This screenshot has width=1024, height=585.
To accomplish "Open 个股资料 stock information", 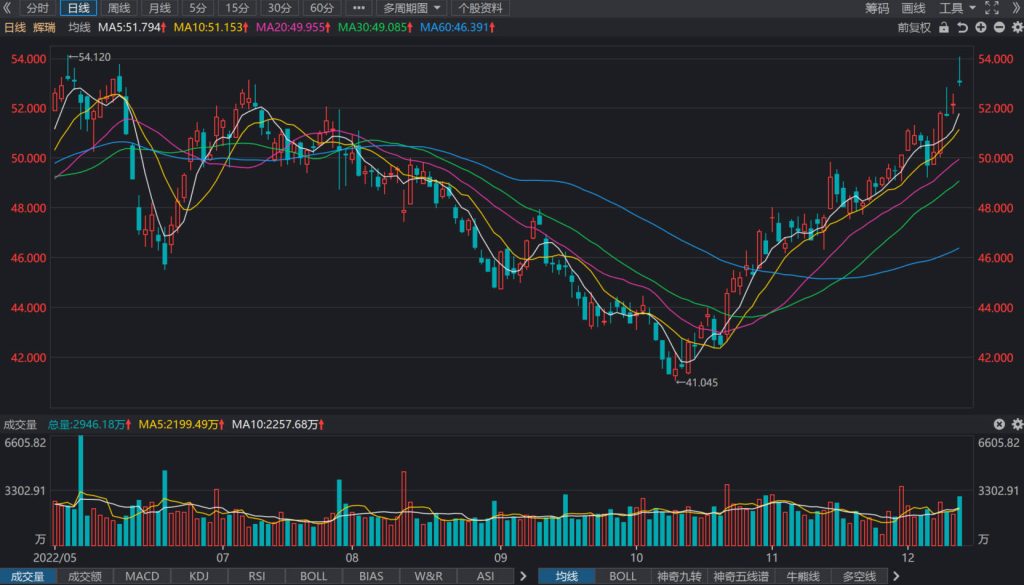I will tap(480, 8).
